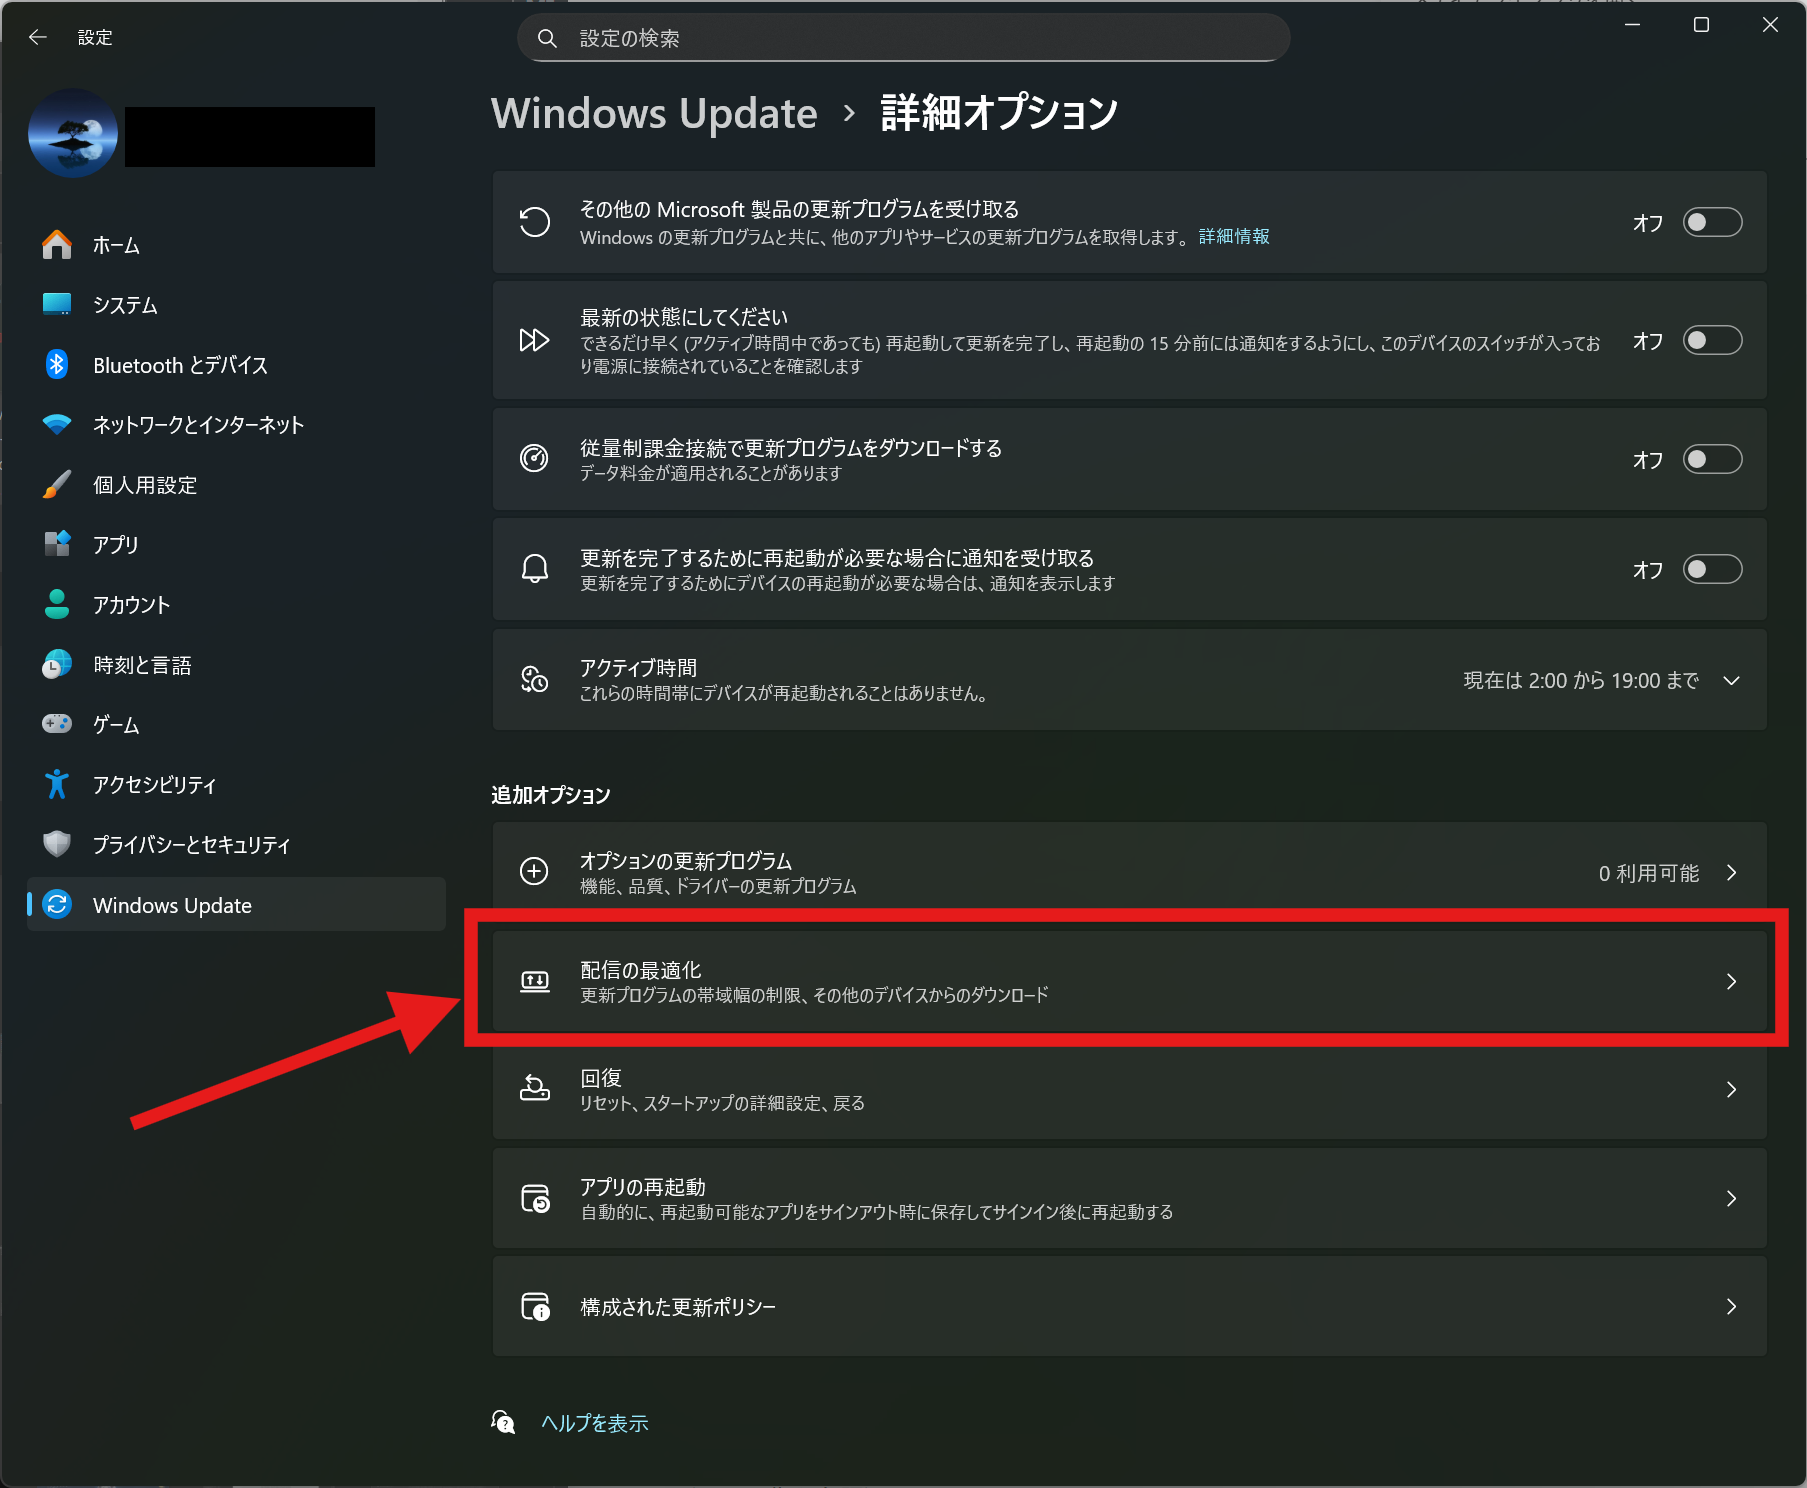Open the 回復 row title
The image size is (1807, 1488).
click(x=601, y=1078)
